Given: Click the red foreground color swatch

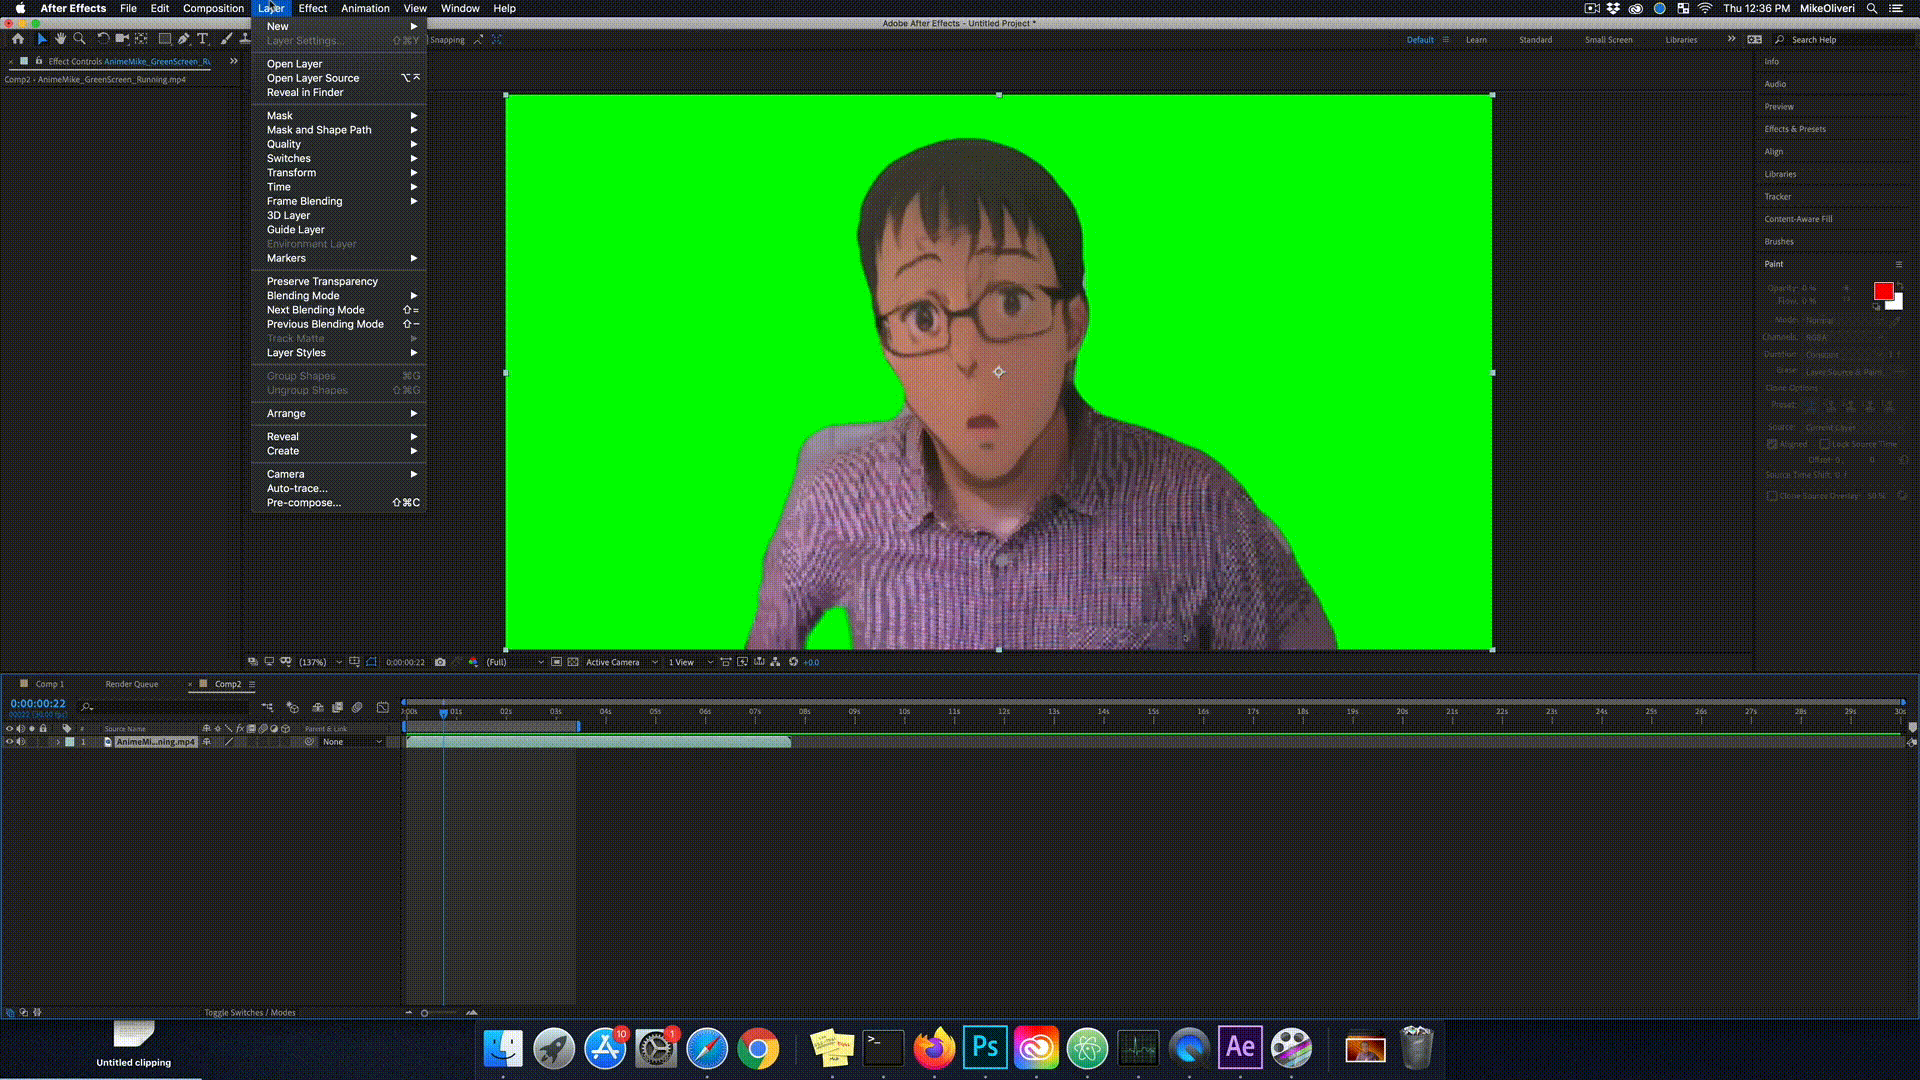Looking at the screenshot, I should pyautogui.click(x=1883, y=291).
